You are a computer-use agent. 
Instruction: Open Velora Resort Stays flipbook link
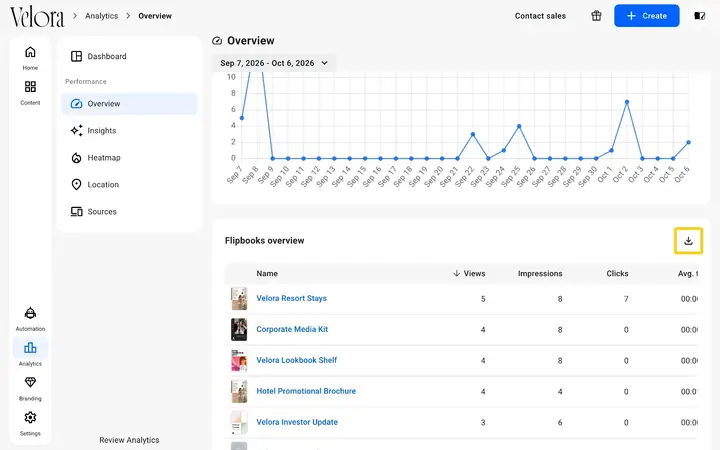tap(291, 298)
